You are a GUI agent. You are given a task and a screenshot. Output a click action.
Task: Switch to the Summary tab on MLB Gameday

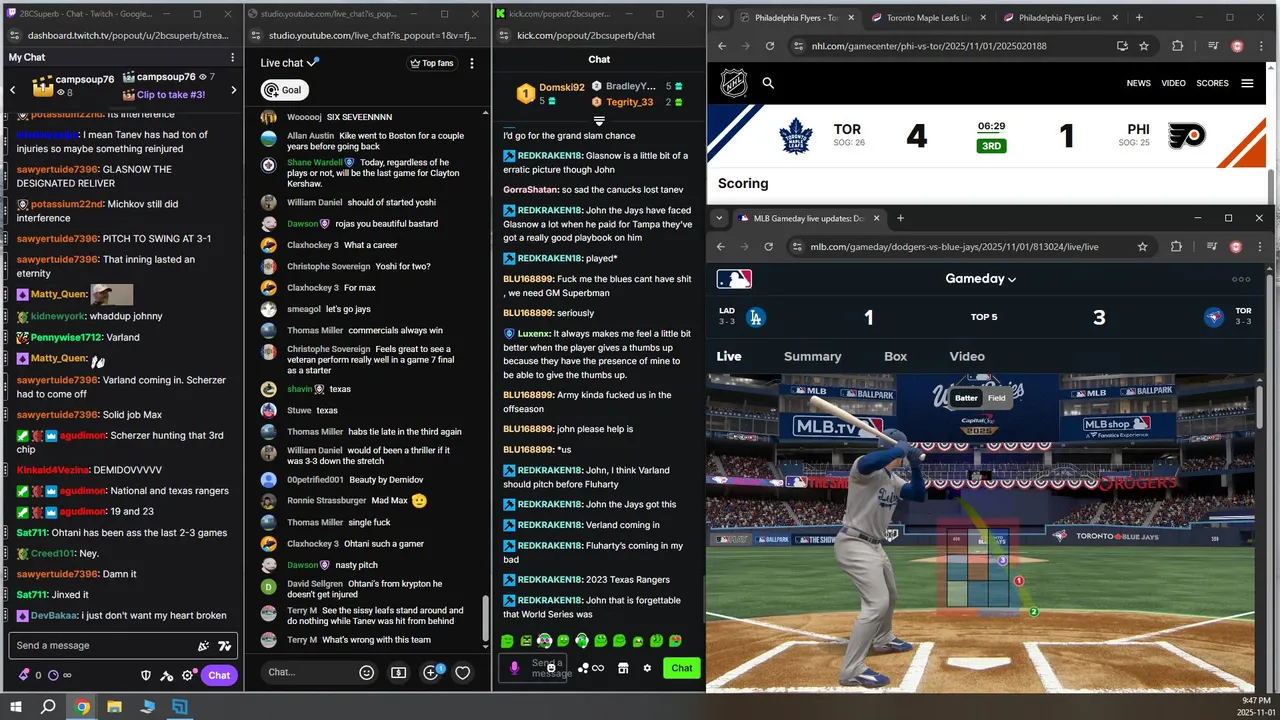click(812, 356)
